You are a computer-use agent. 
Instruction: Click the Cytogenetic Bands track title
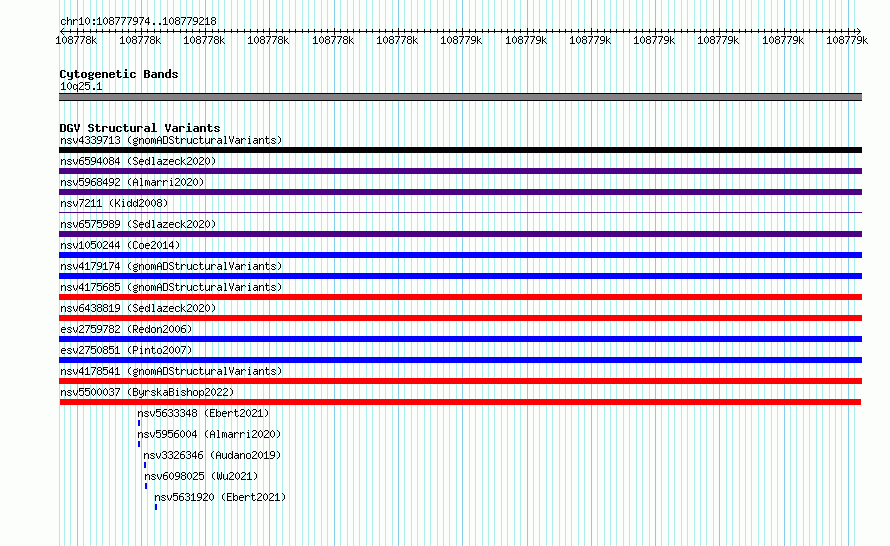tap(119, 74)
